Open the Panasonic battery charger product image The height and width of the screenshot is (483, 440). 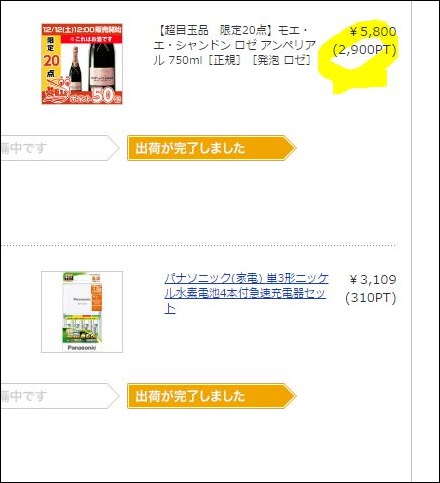82,312
